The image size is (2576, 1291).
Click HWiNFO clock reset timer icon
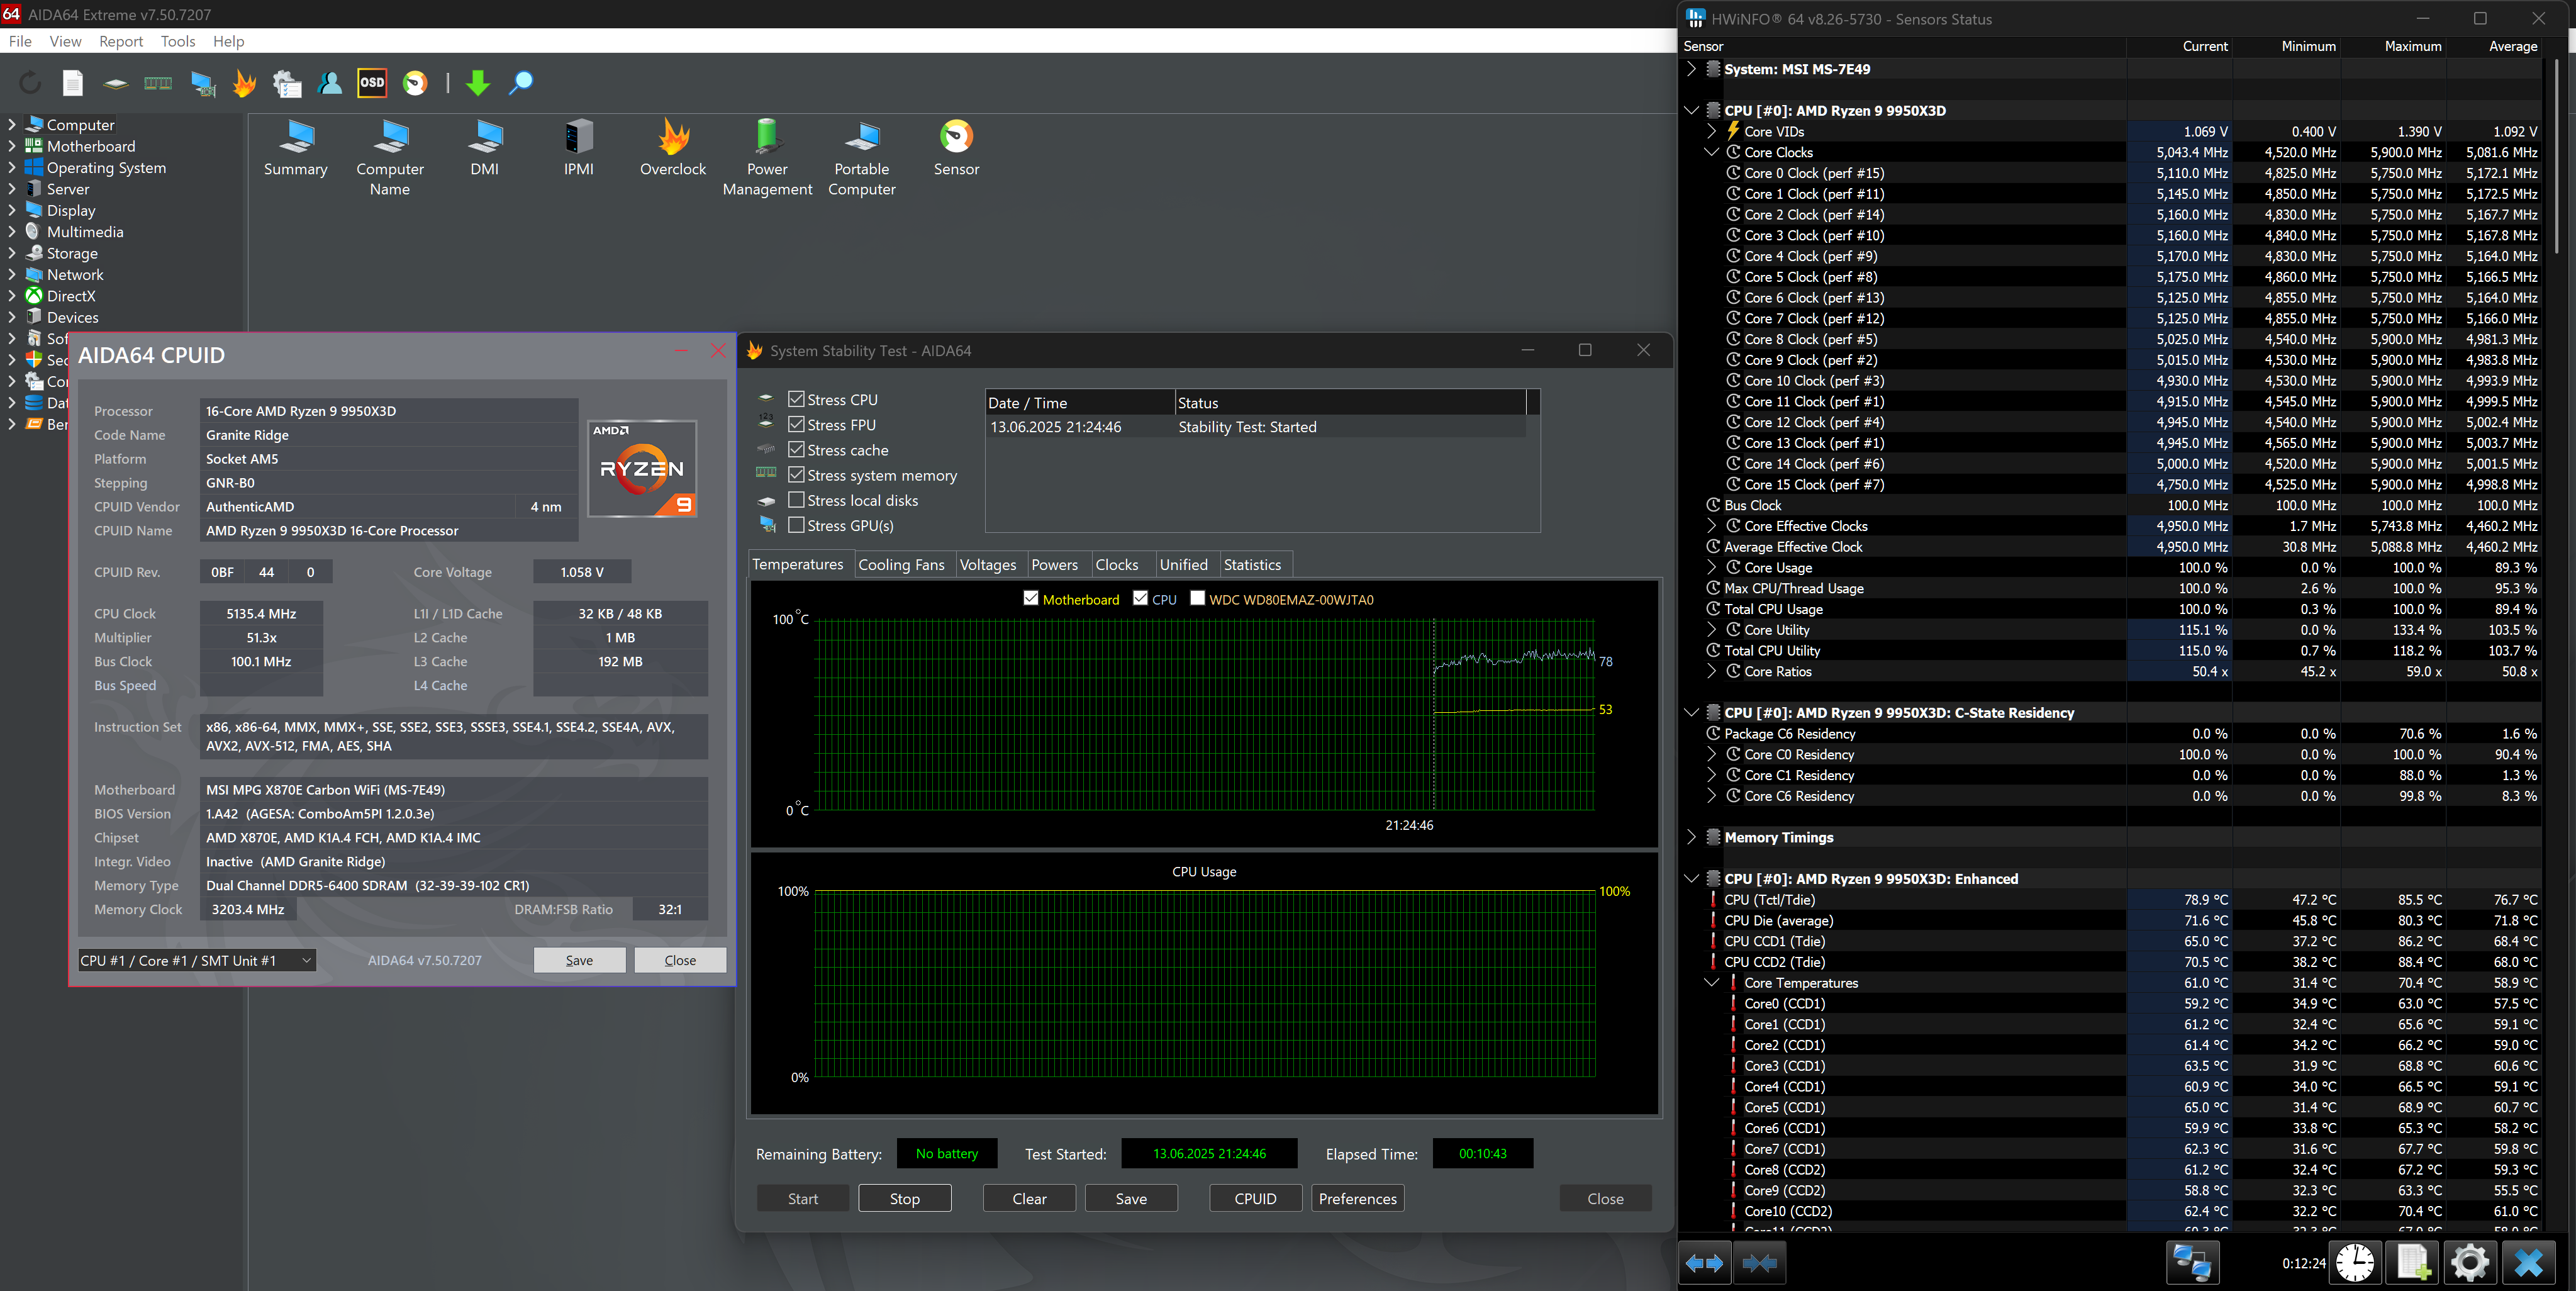pos(2355,1263)
